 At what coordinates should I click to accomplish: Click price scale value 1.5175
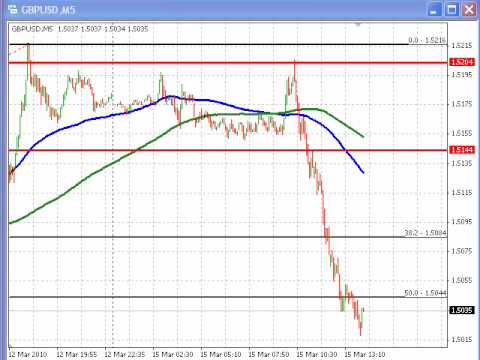pyautogui.click(x=462, y=104)
